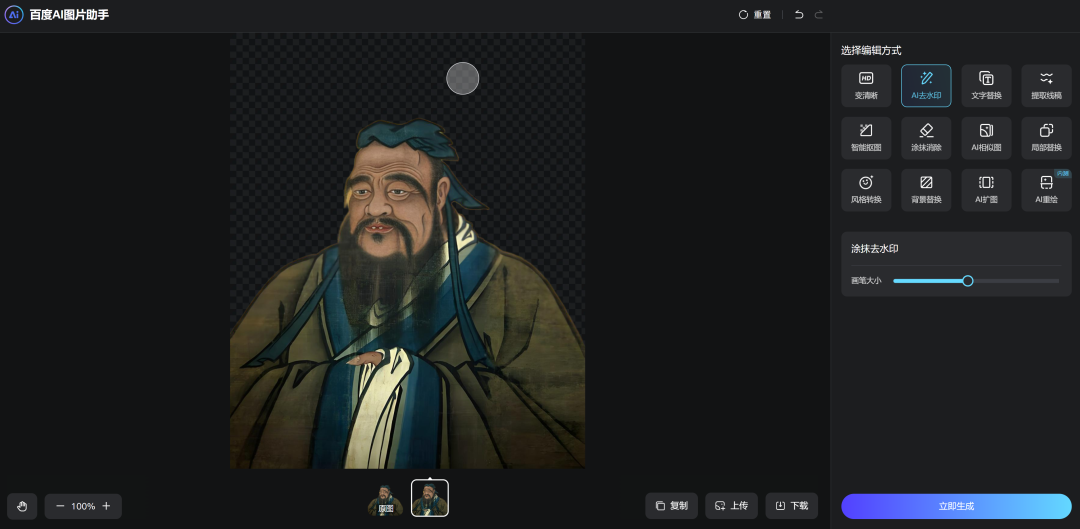Click the 上传 upload button

click(x=731, y=506)
